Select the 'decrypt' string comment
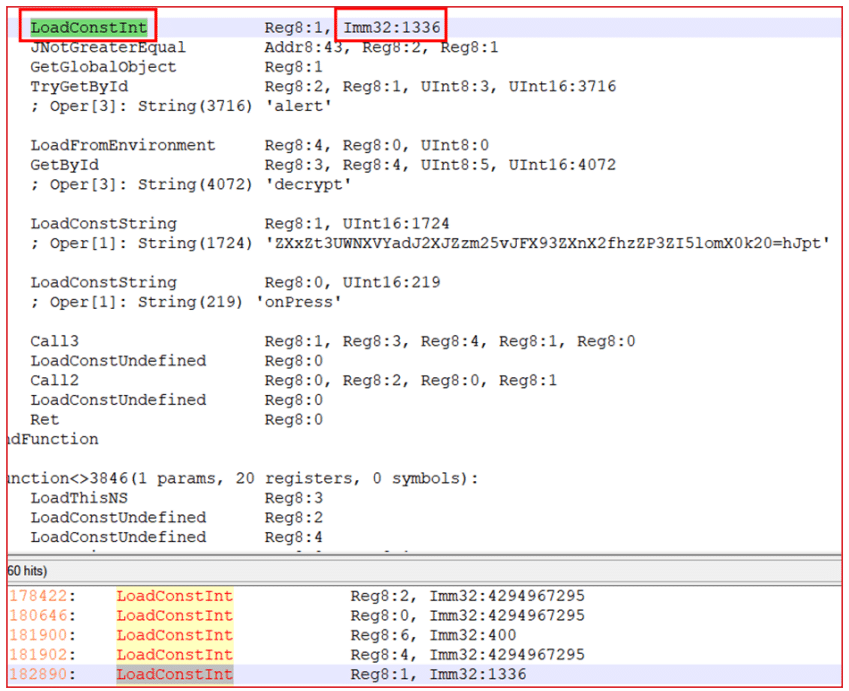Image resolution: width=849 pixels, height=691 pixels. (x=308, y=184)
